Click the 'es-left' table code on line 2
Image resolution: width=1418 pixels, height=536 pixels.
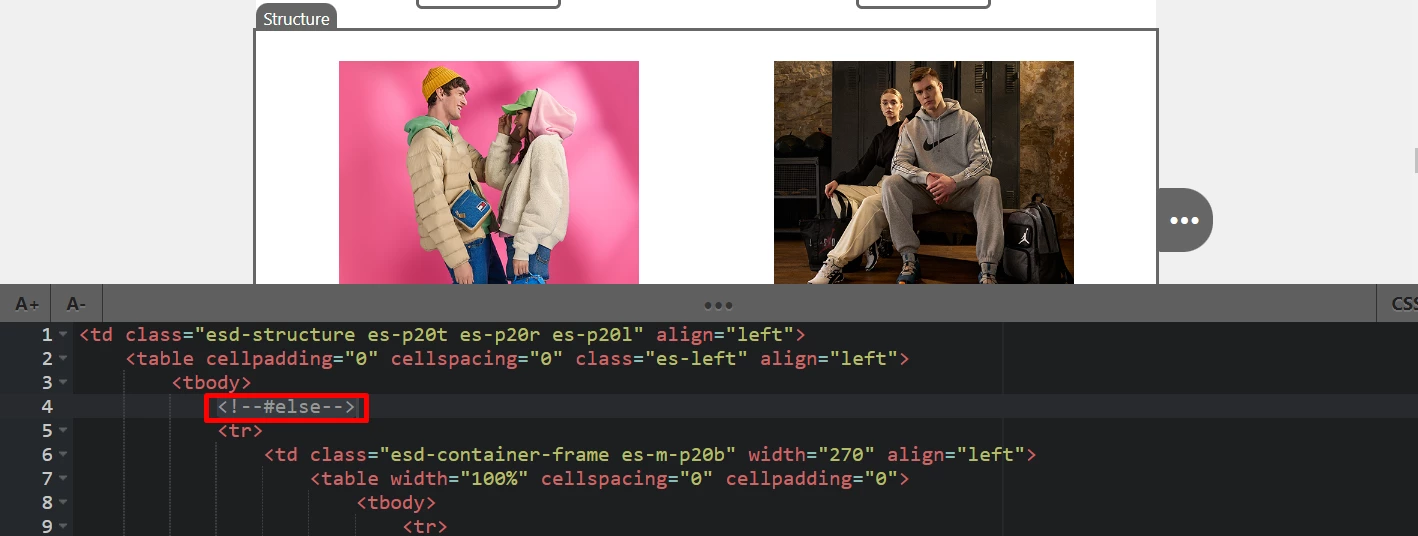tap(517, 358)
